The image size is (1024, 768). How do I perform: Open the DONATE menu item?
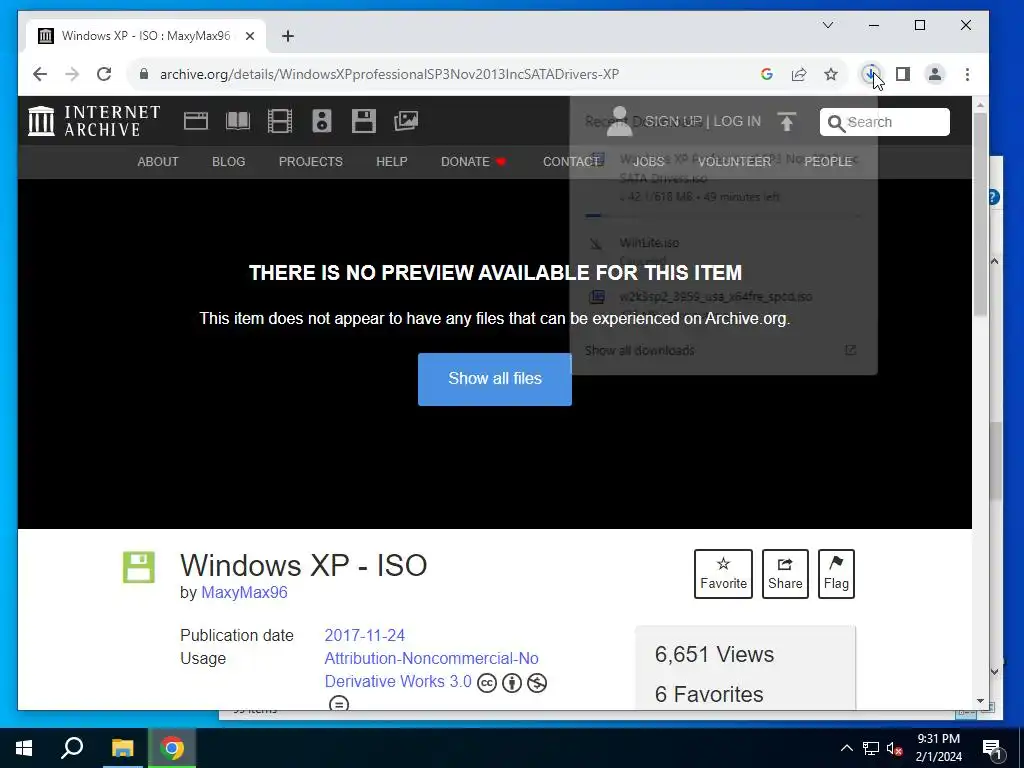pyautogui.click(x=473, y=162)
